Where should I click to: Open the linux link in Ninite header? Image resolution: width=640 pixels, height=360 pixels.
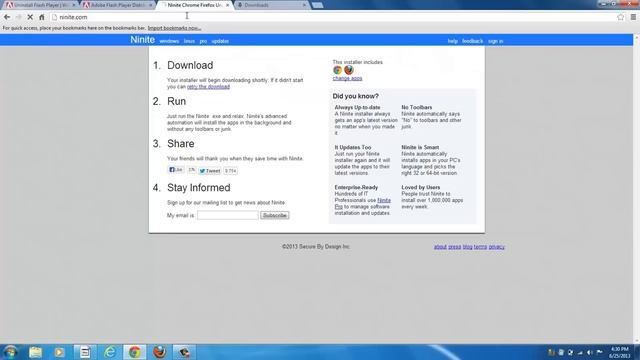tap(189, 41)
